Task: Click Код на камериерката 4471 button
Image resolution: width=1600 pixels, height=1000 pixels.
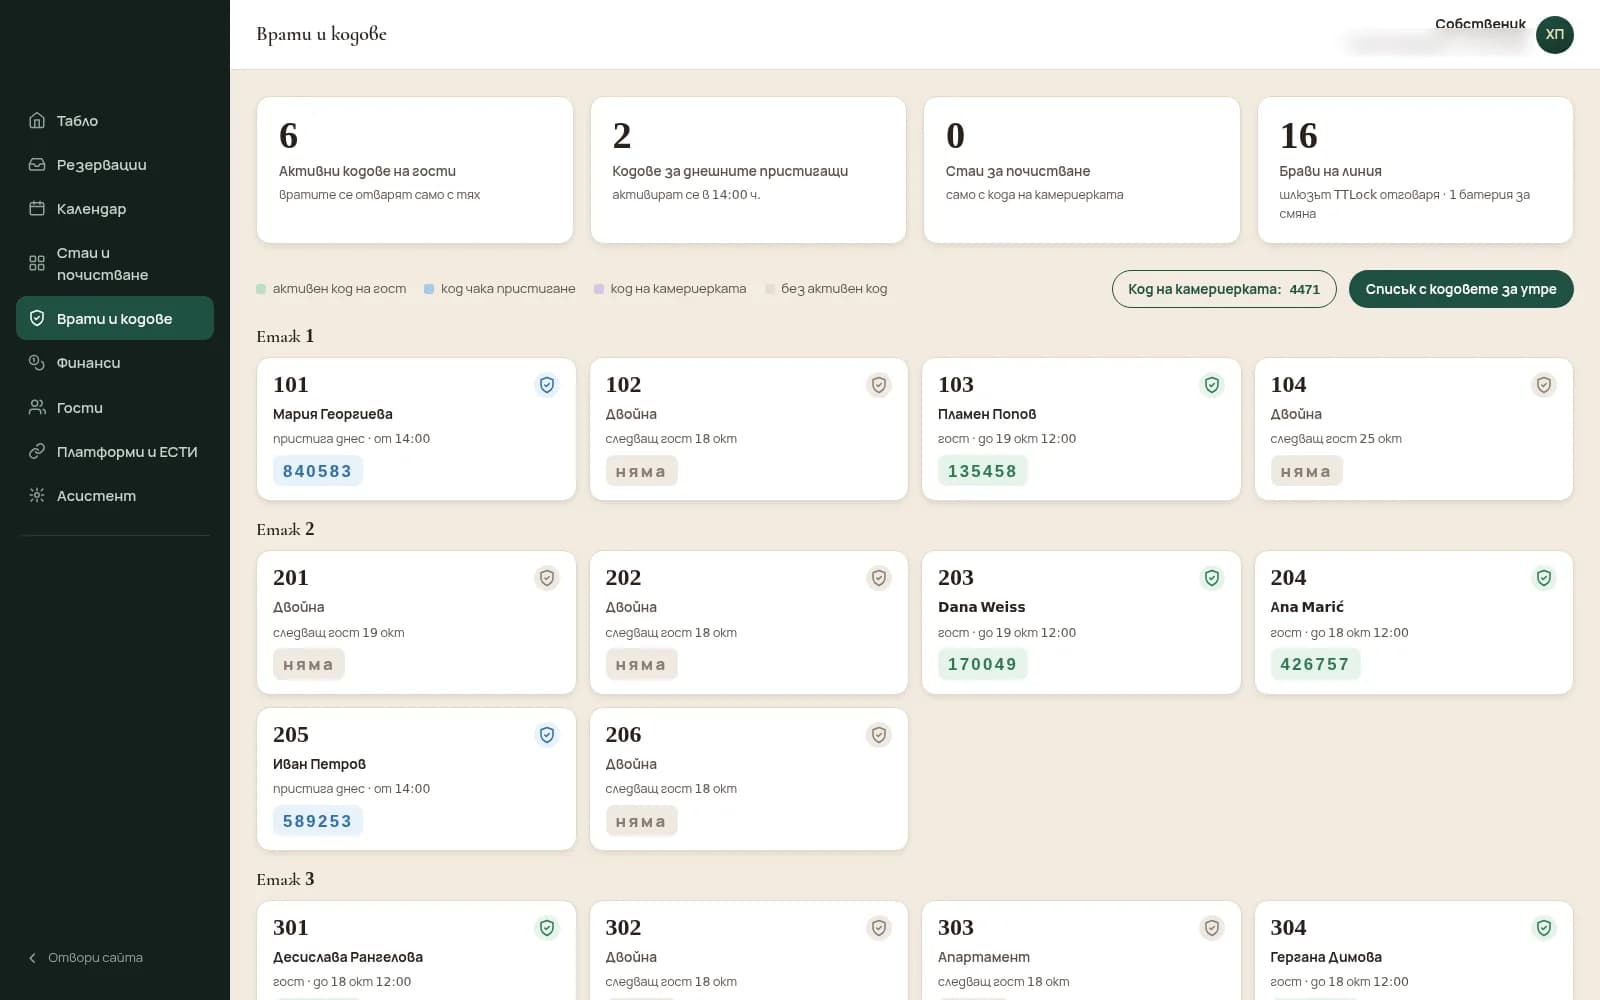Action: click(1224, 289)
